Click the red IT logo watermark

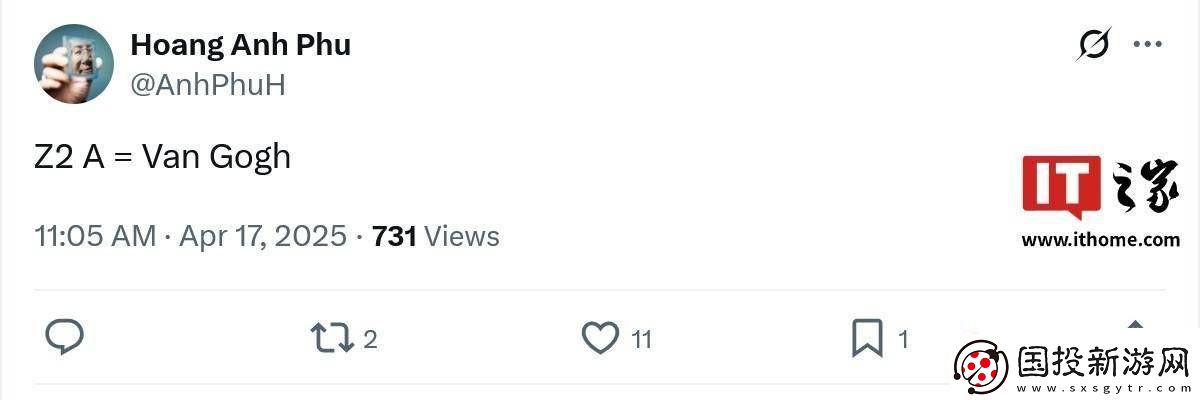click(1061, 186)
